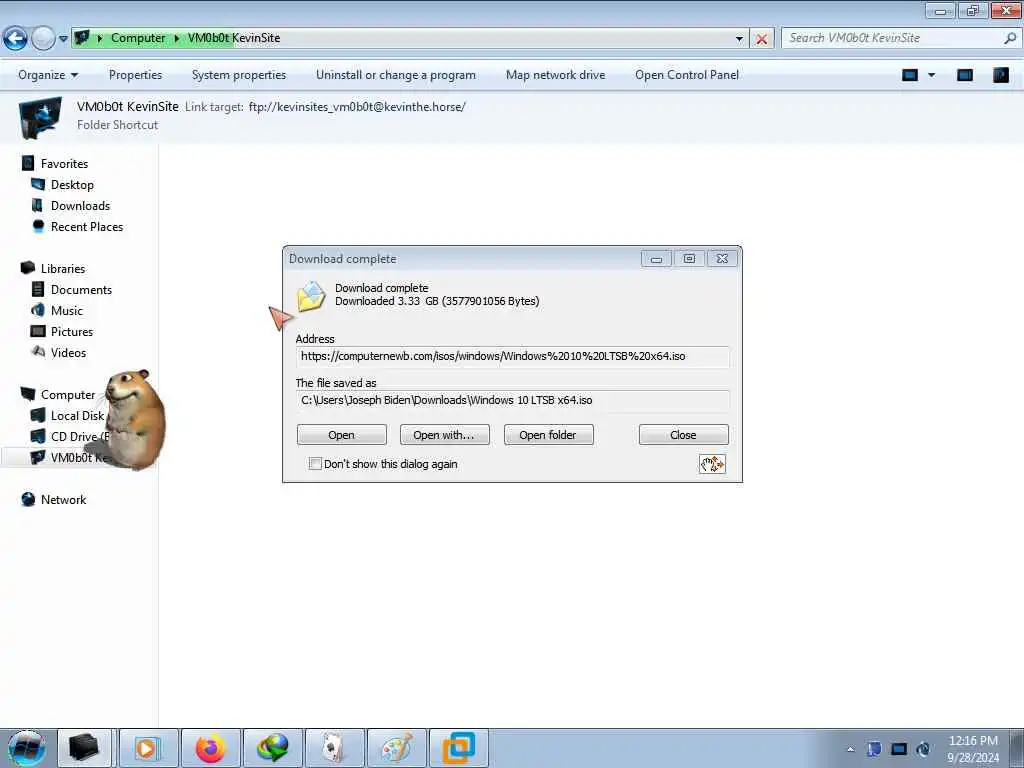Open the view options dropdown arrow
This screenshot has width=1024, height=768.
[x=932, y=75]
